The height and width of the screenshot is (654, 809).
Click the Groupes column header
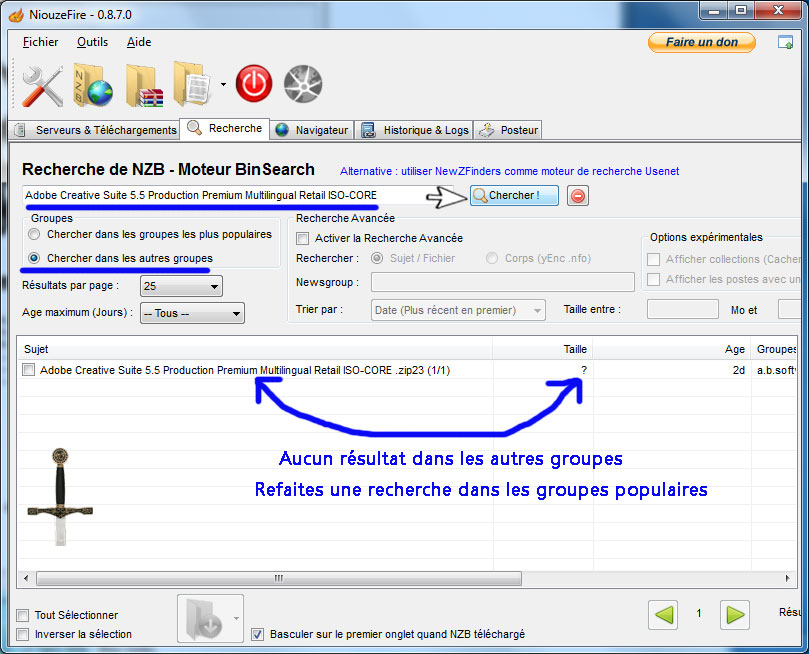click(x=774, y=349)
